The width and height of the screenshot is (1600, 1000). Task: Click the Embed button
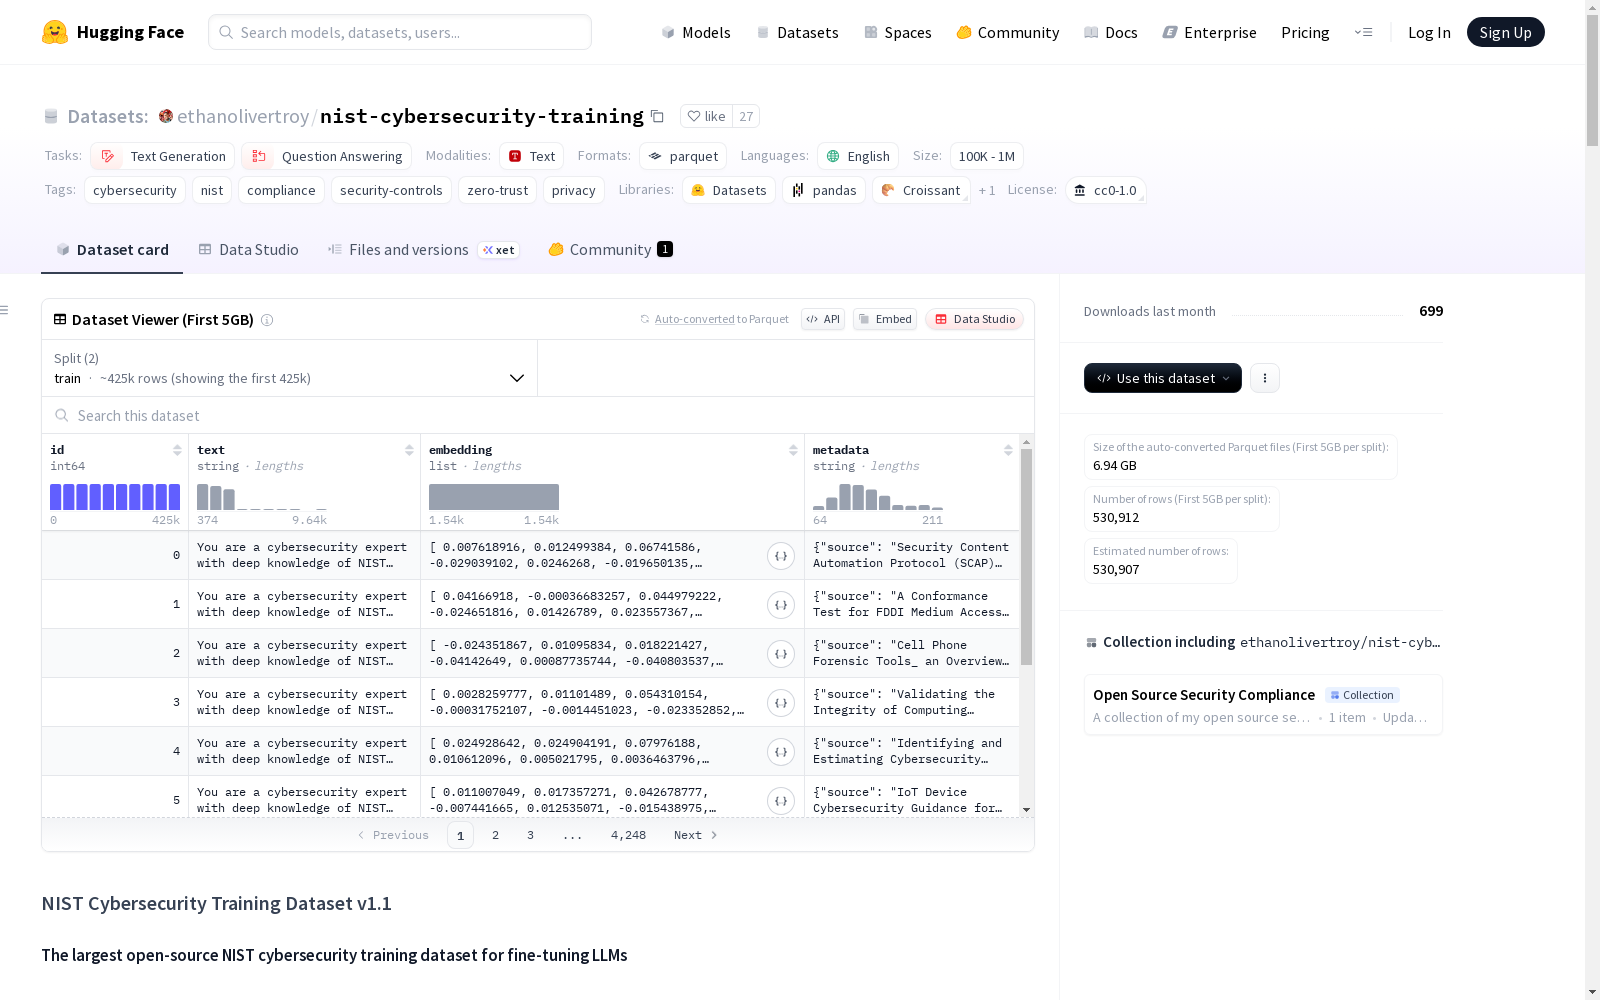pyautogui.click(x=885, y=319)
